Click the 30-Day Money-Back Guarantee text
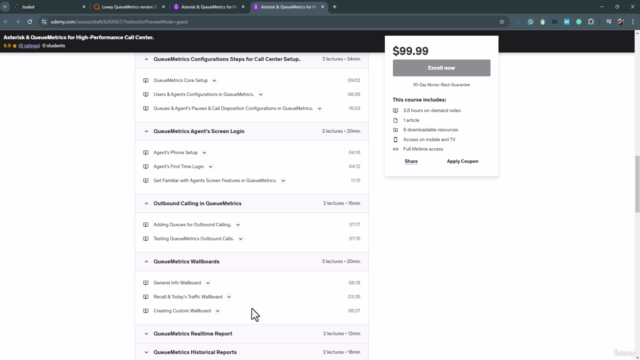Image resolution: width=640 pixels, height=360 pixels. point(441,85)
